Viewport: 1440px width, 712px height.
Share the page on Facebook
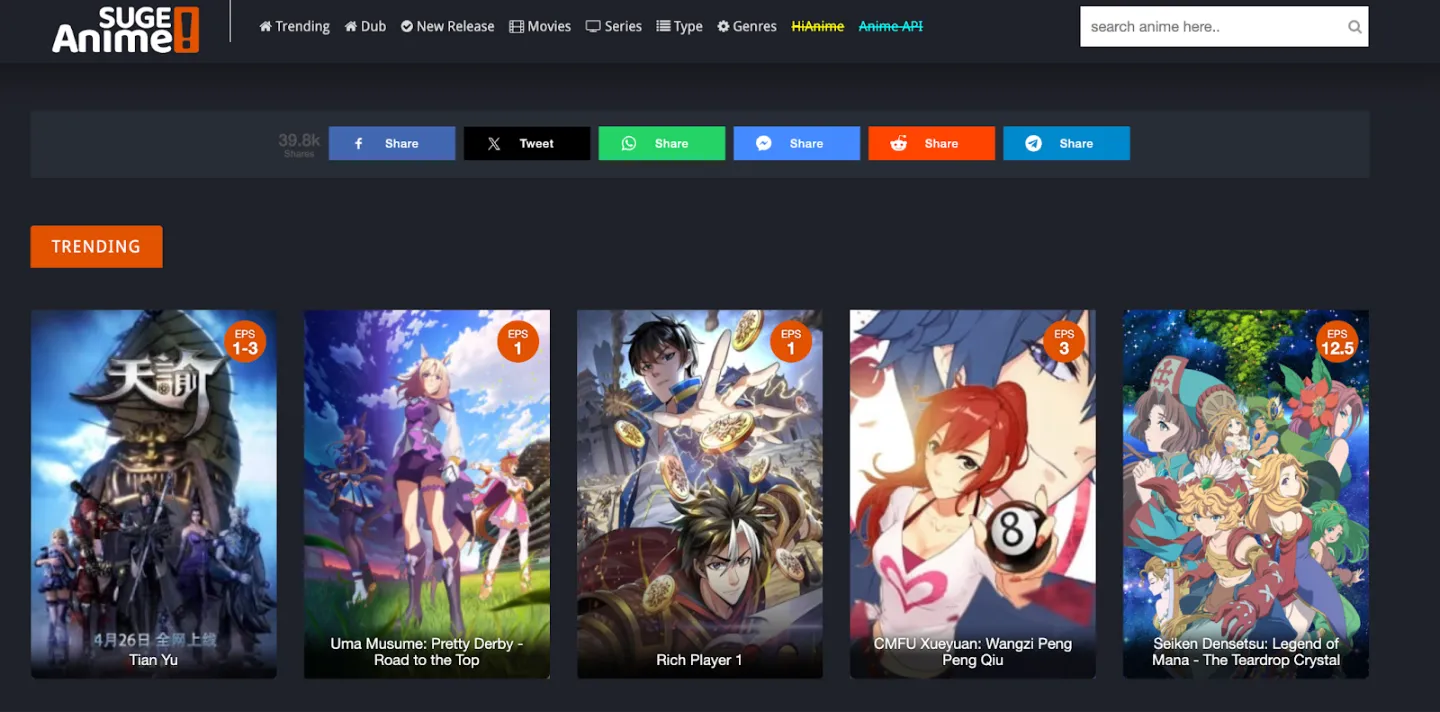[x=392, y=143]
